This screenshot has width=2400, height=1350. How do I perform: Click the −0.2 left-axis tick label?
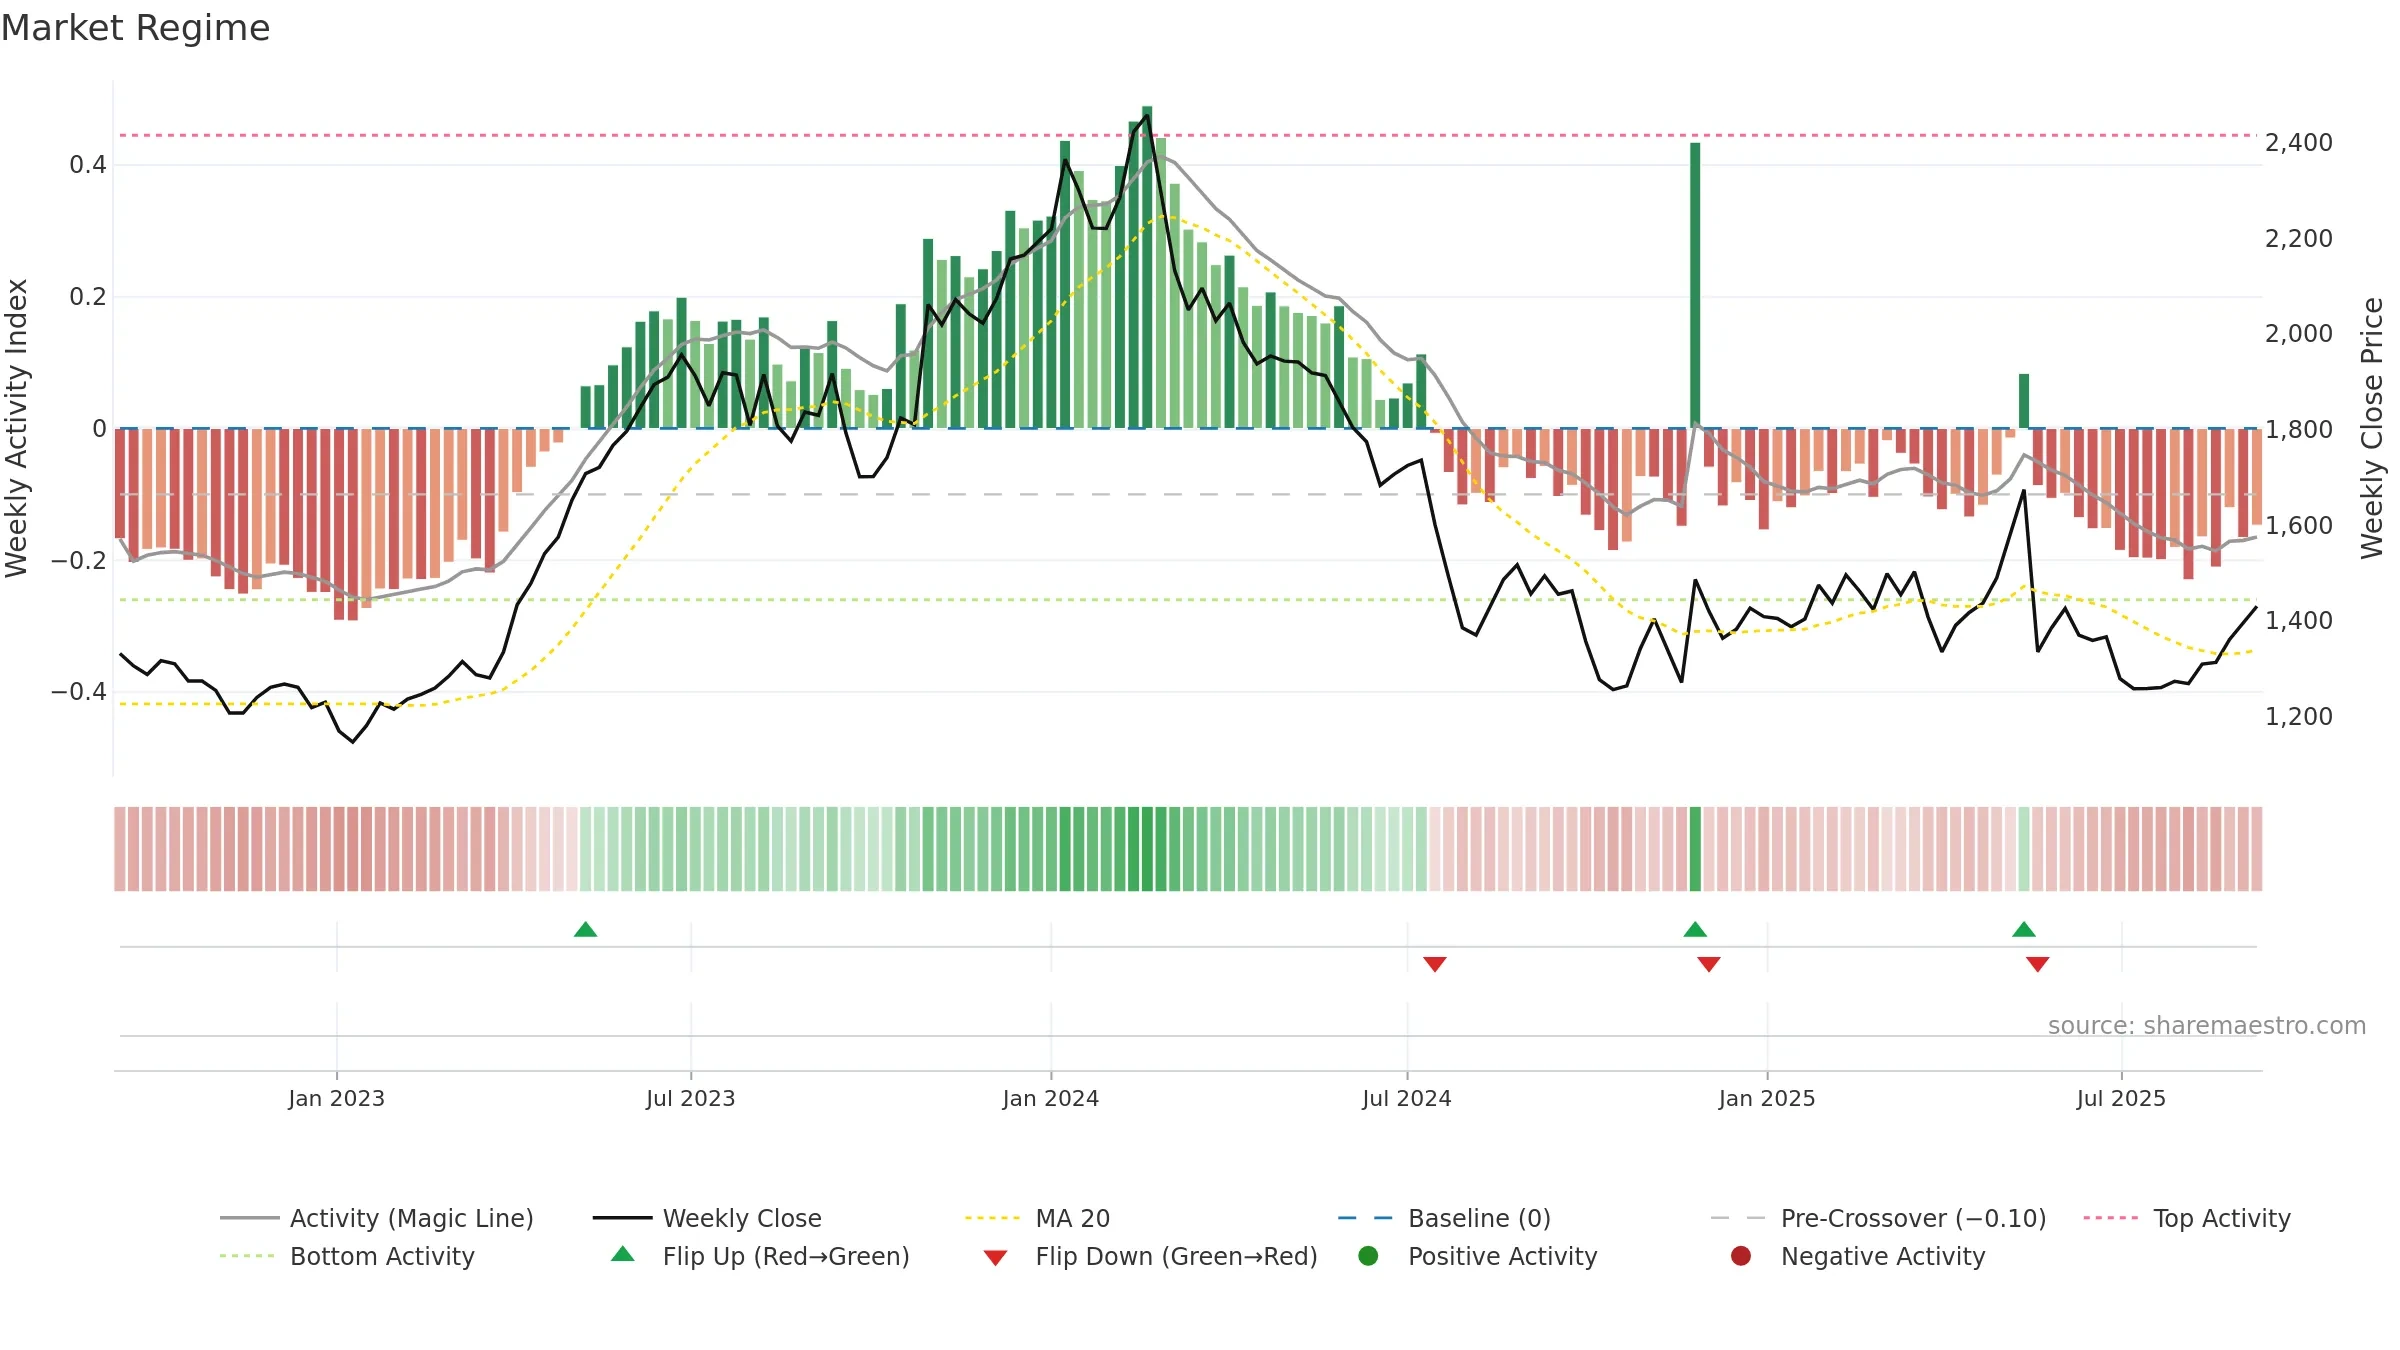78,561
